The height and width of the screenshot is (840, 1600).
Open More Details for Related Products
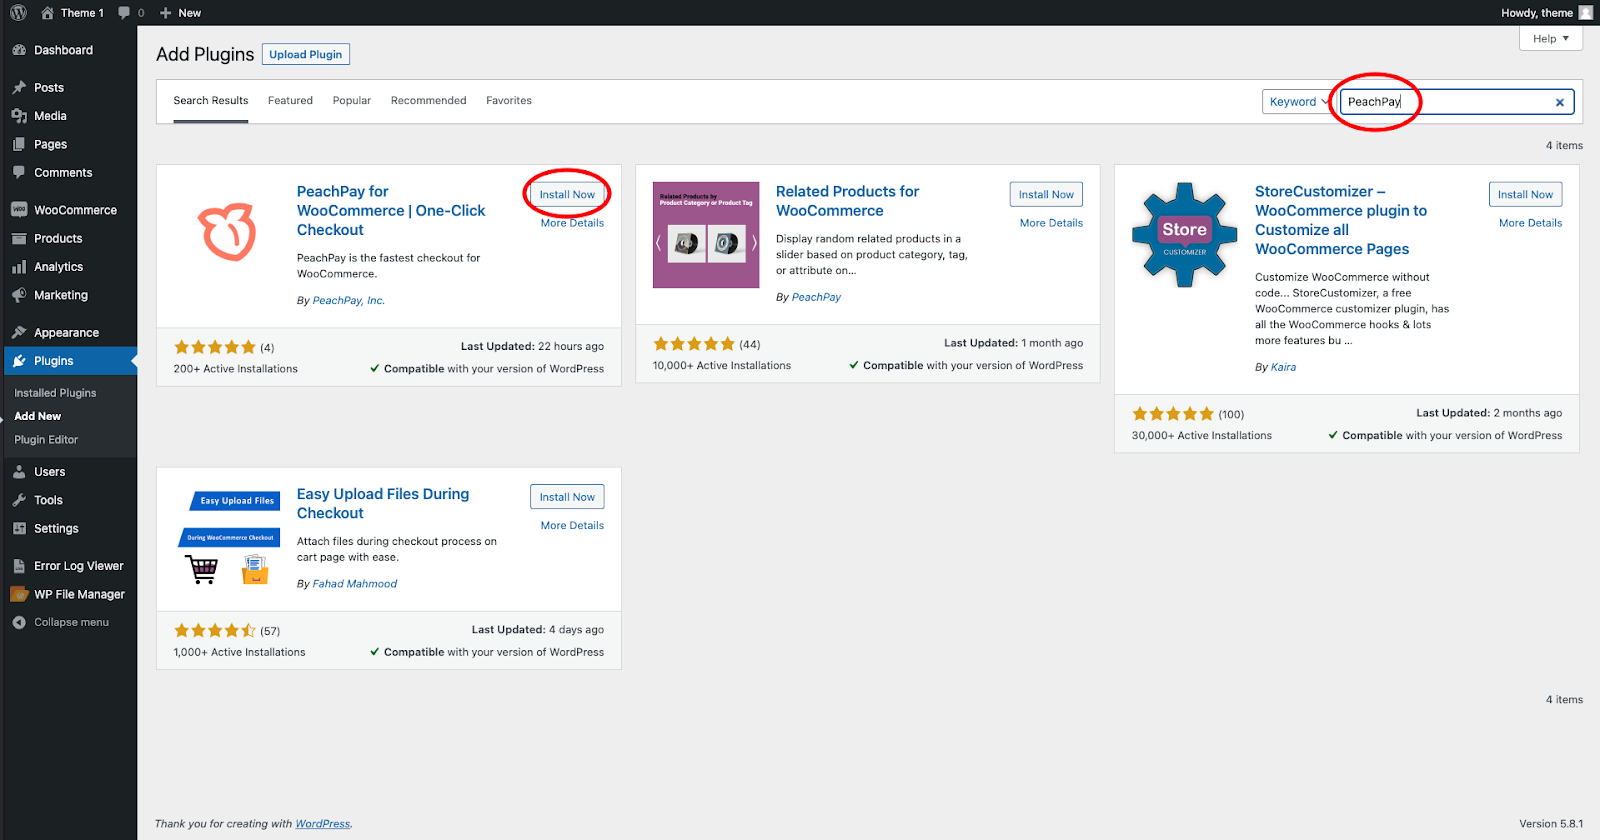point(1051,223)
